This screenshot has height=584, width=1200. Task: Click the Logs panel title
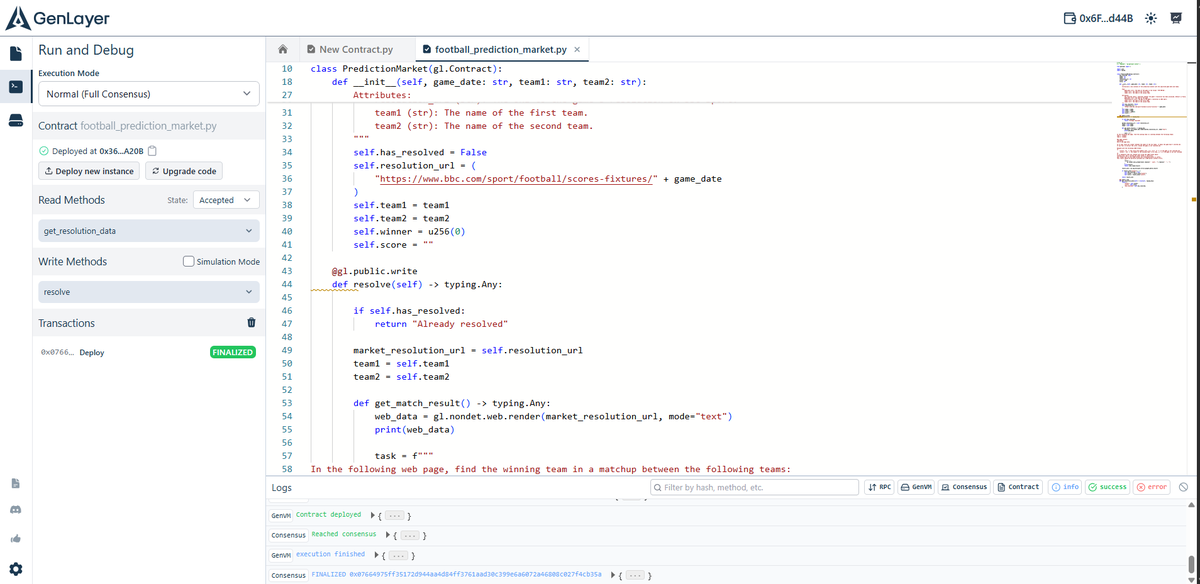coord(282,487)
